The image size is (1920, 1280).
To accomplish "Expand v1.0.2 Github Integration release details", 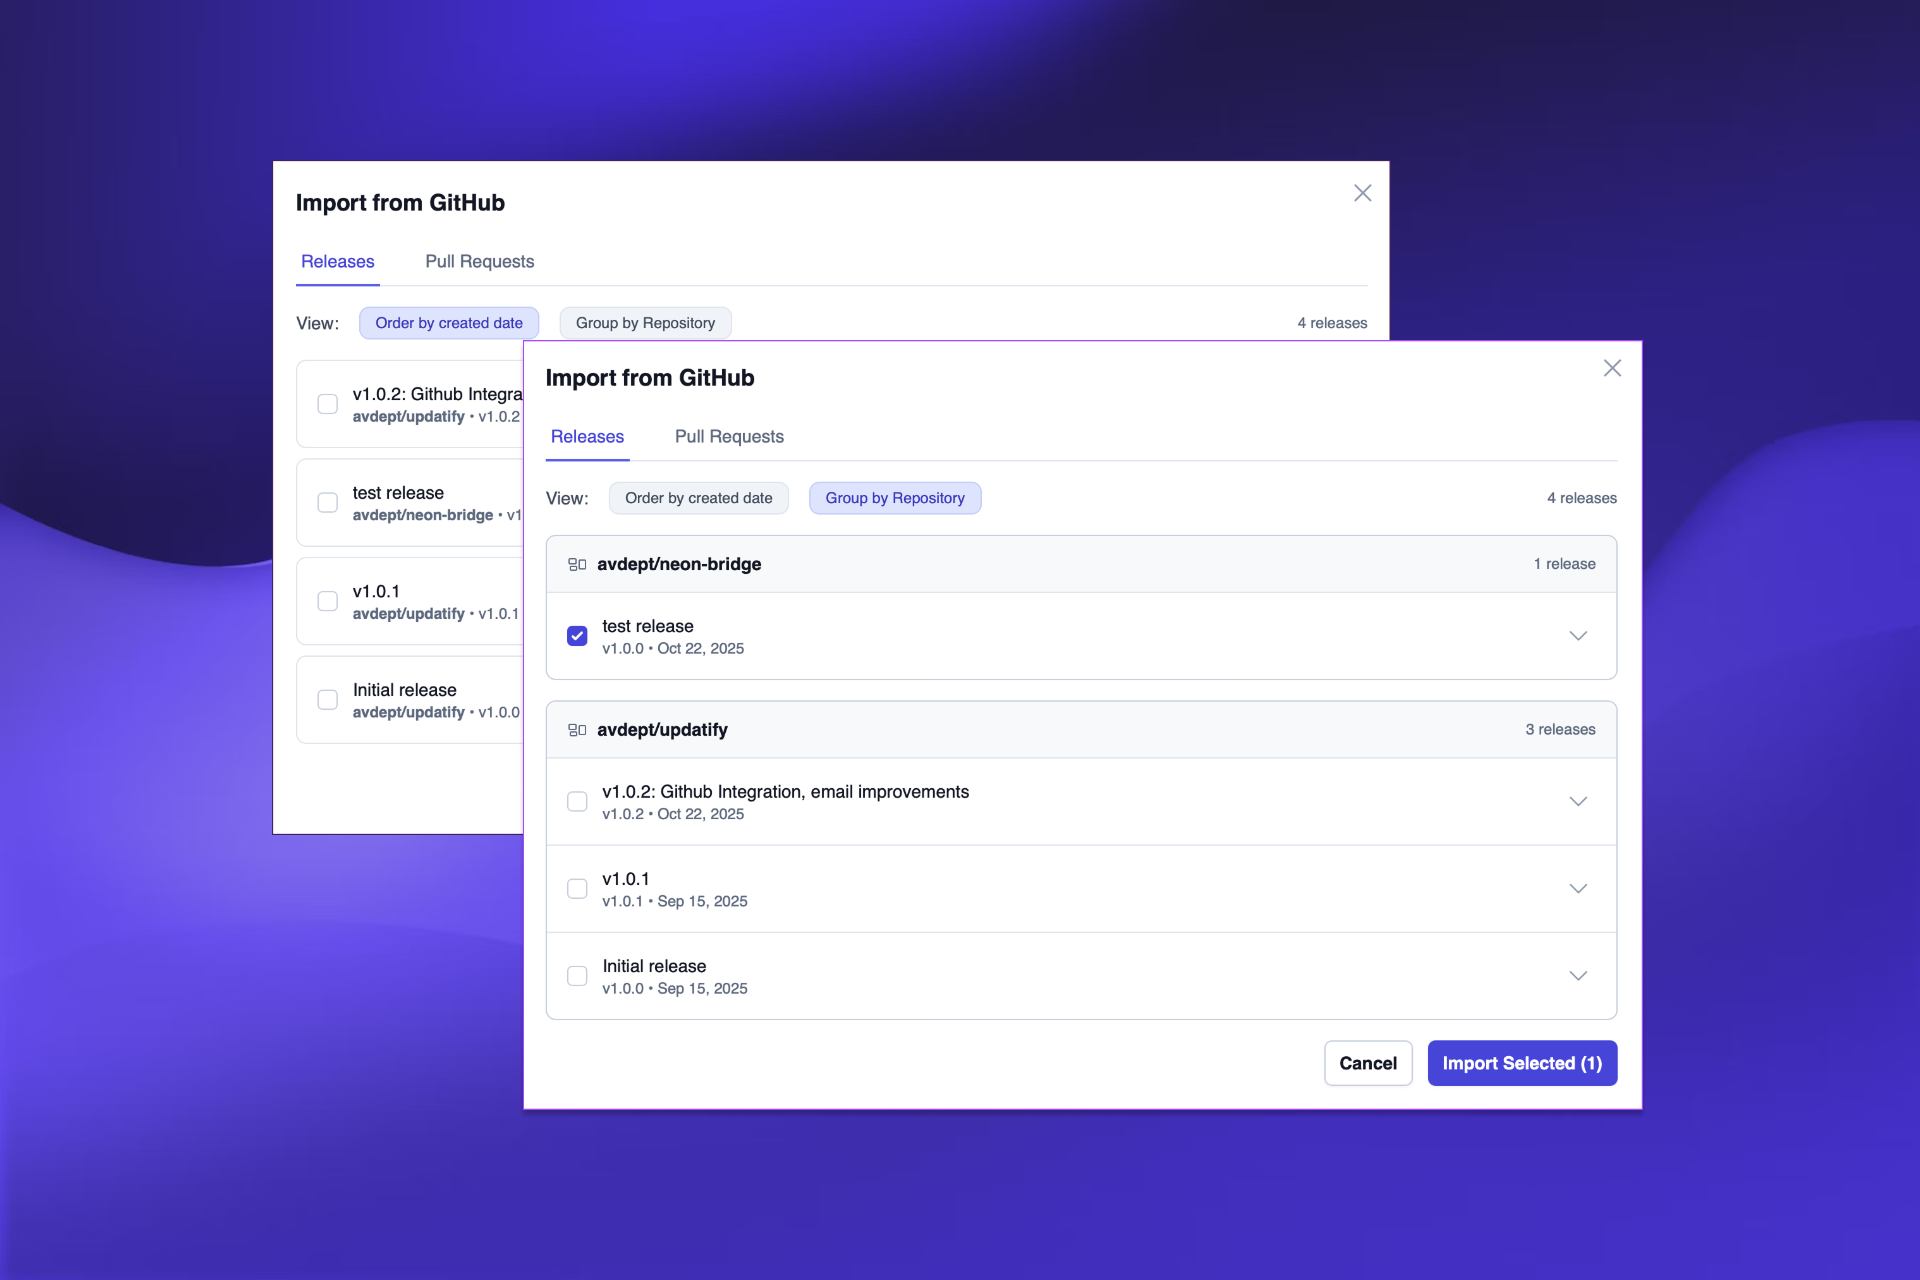I will coord(1578,802).
